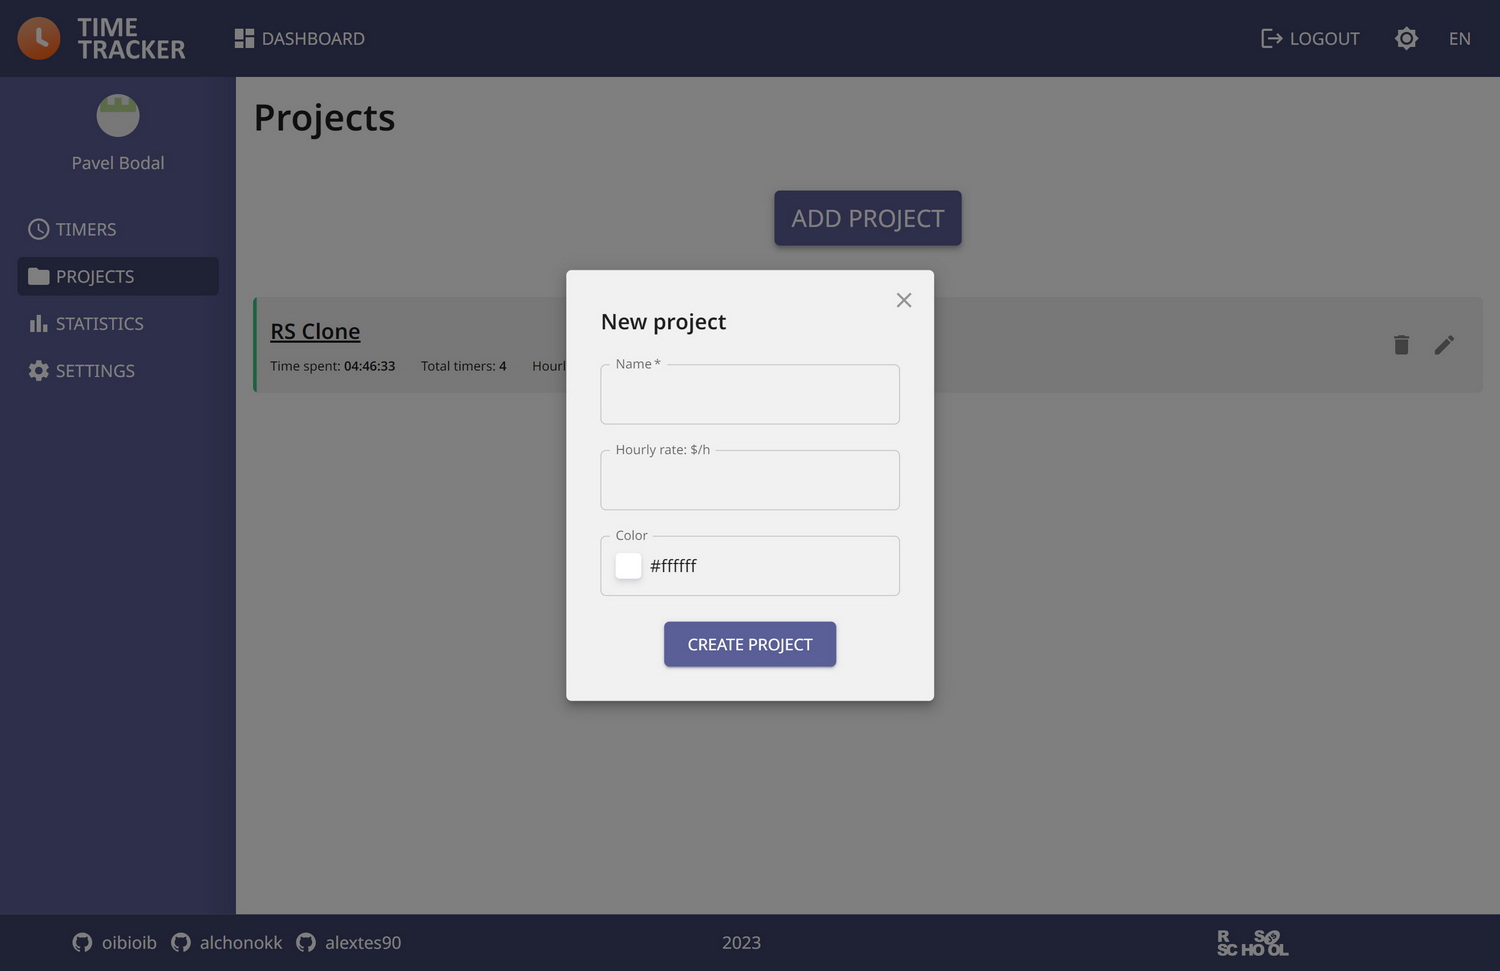The image size is (1500, 971).
Task: Pick a color from the white swatch
Action: click(x=628, y=566)
